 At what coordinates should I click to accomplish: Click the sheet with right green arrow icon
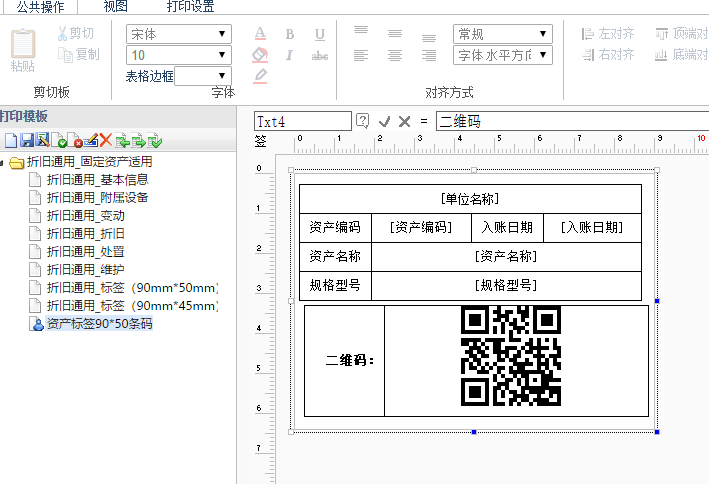tap(139, 141)
